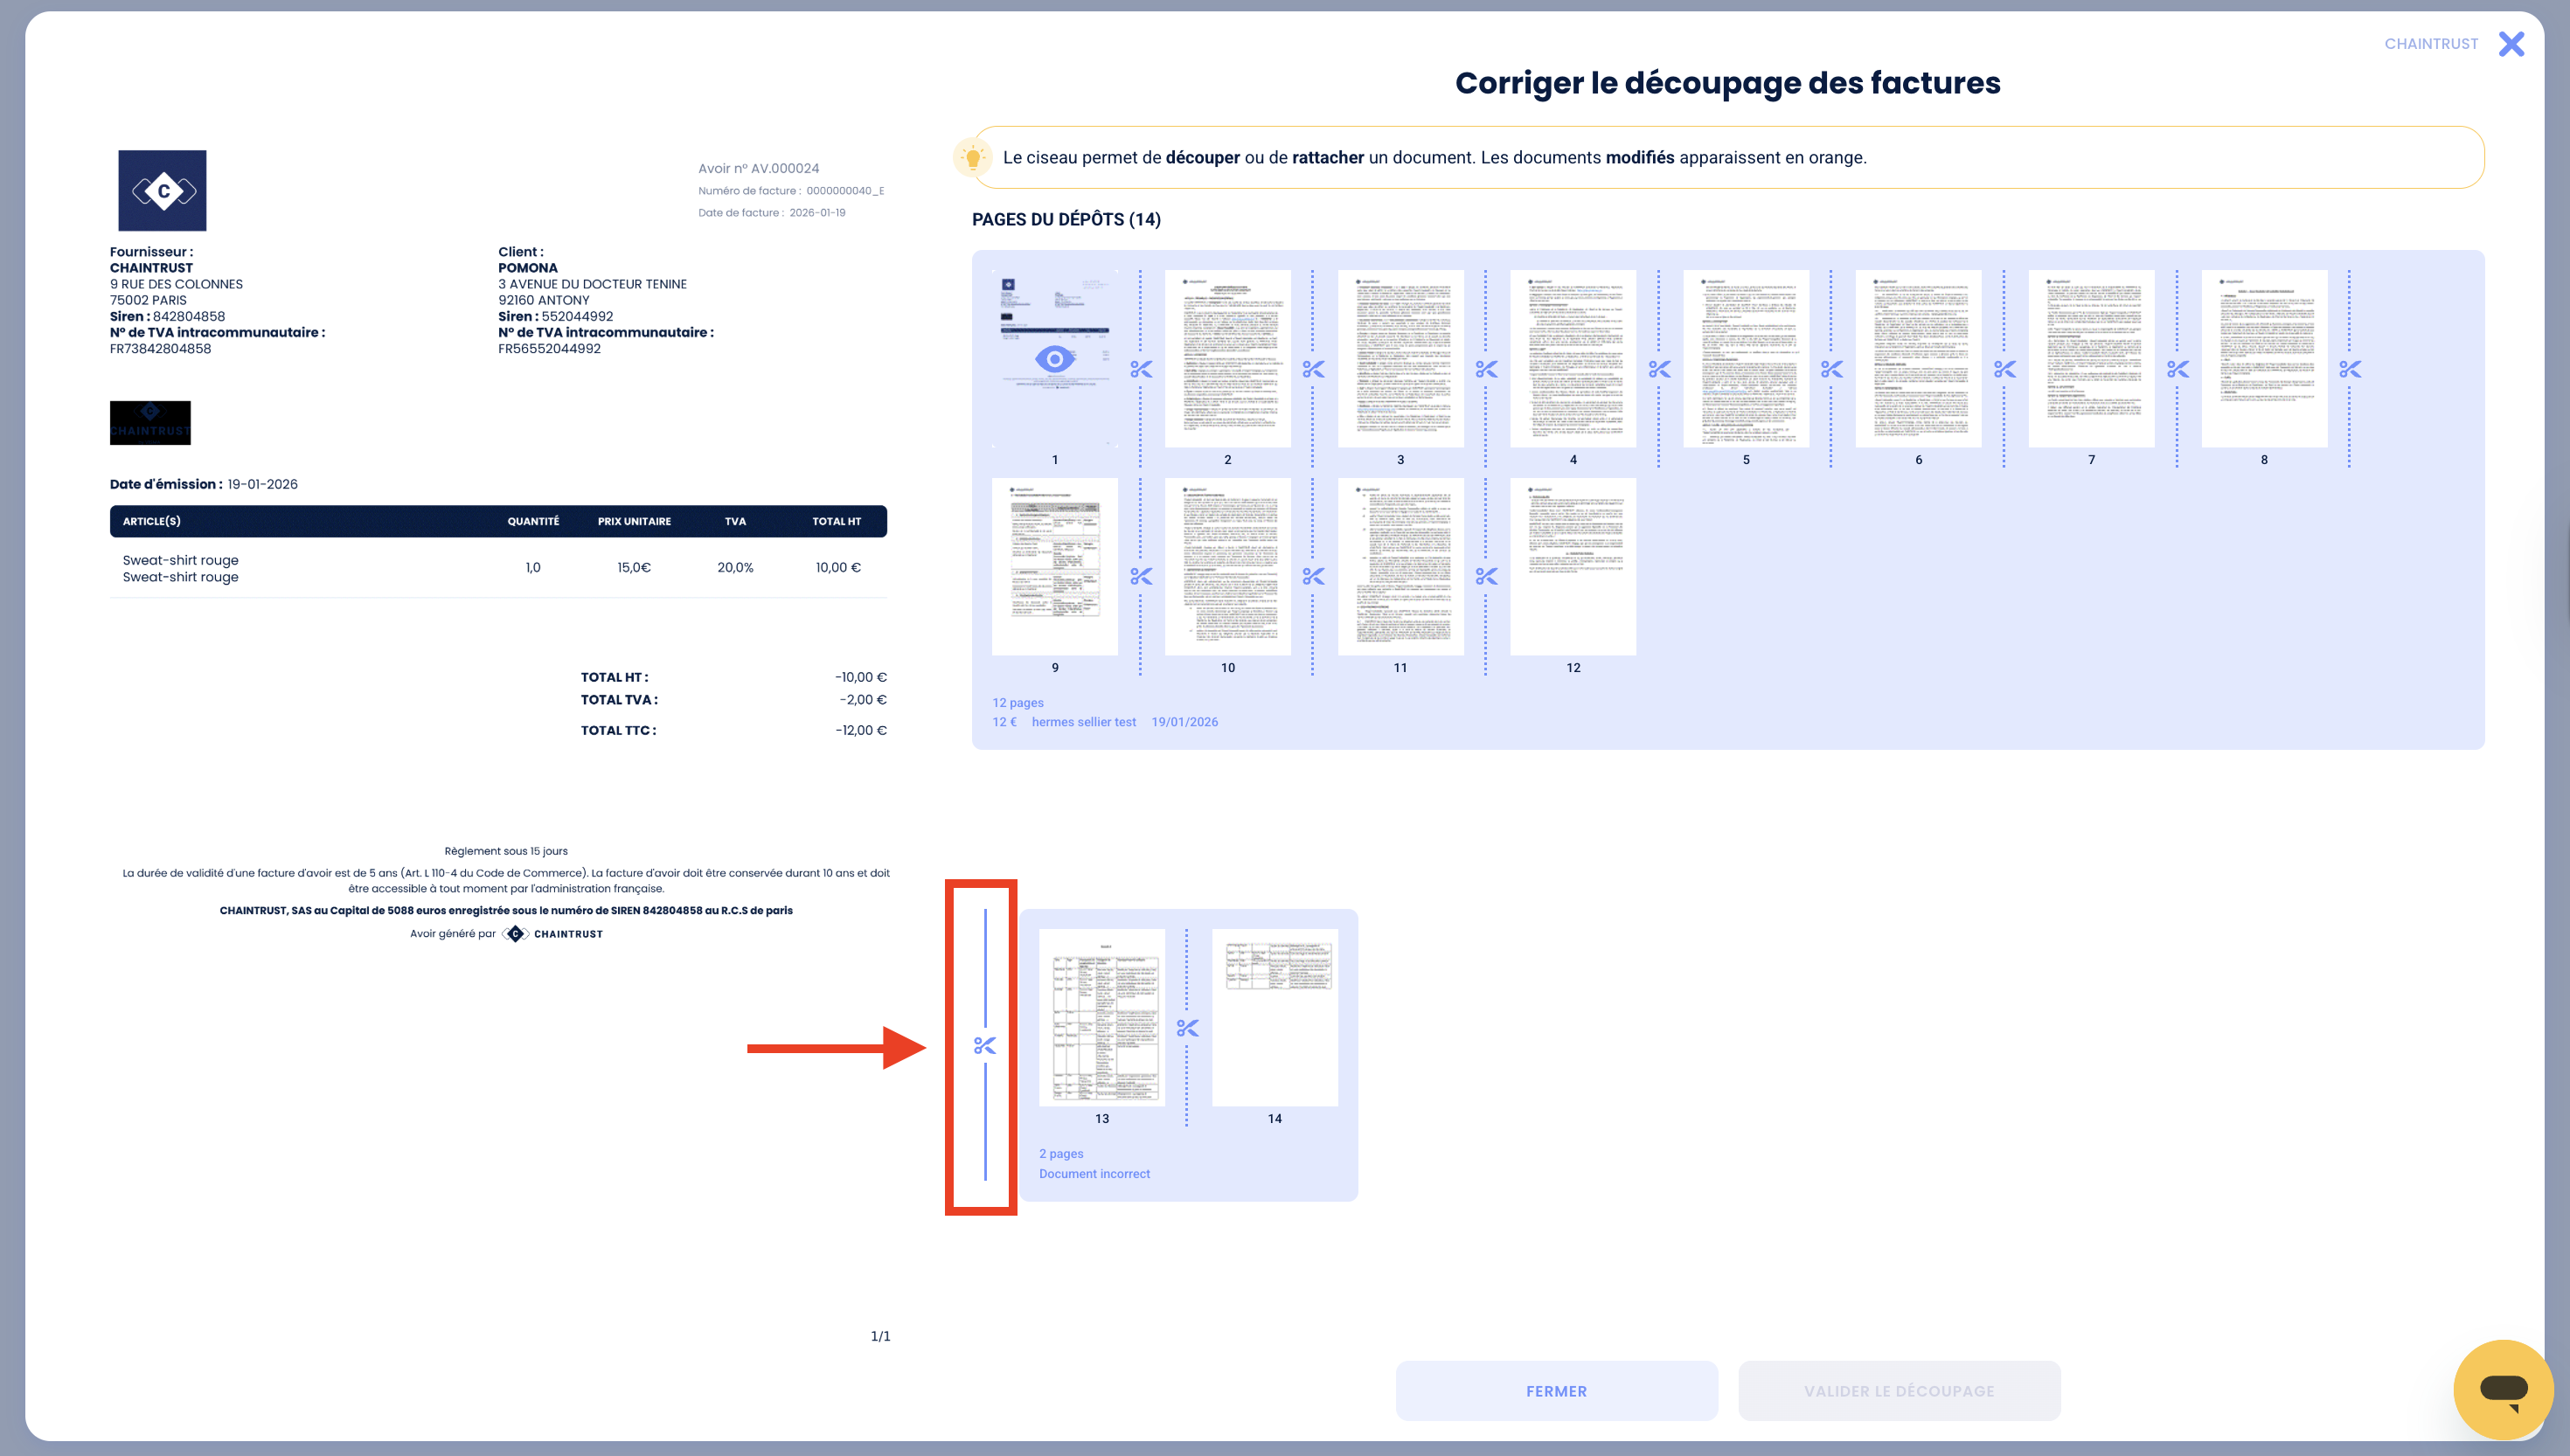Click the TOTAL TVA -2,00 € value
The width and height of the screenshot is (2570, 1456).
(863, 700)
